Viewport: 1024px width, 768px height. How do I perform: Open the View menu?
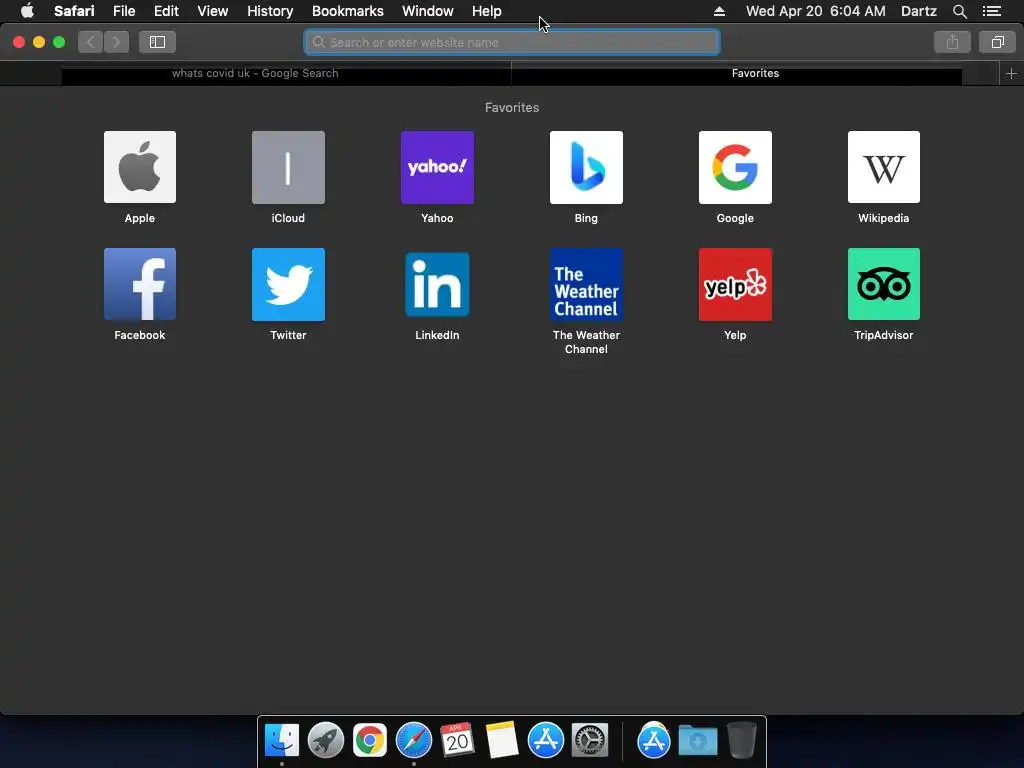212,11
